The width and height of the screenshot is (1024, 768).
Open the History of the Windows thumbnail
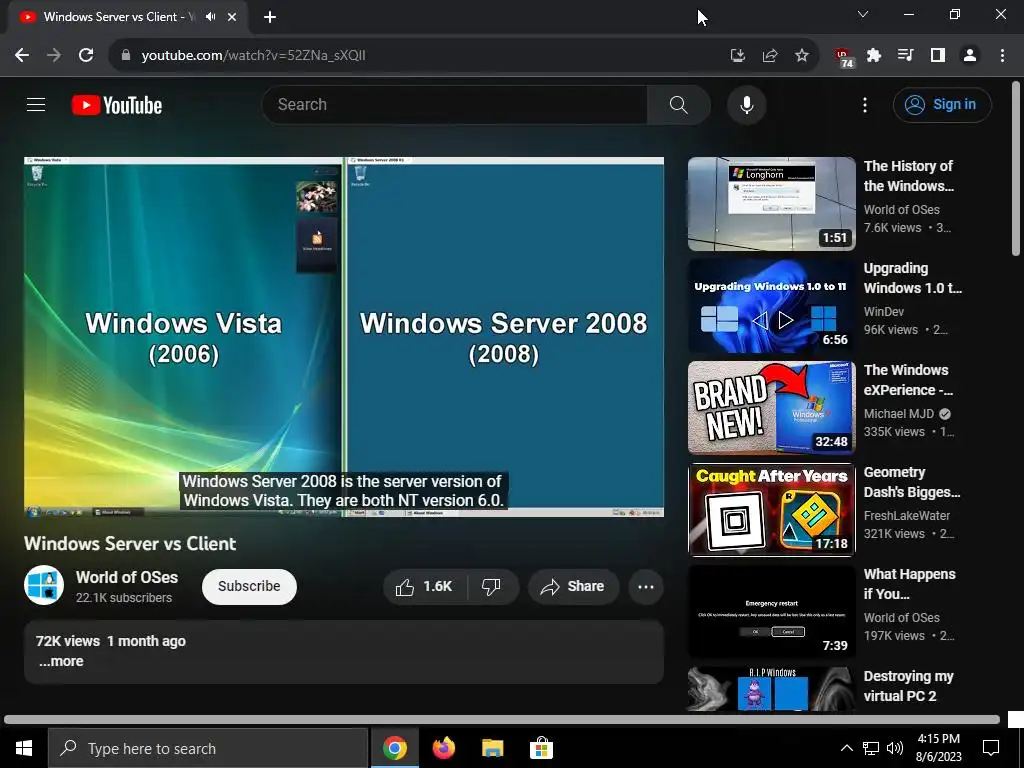[x=771, y=204]
